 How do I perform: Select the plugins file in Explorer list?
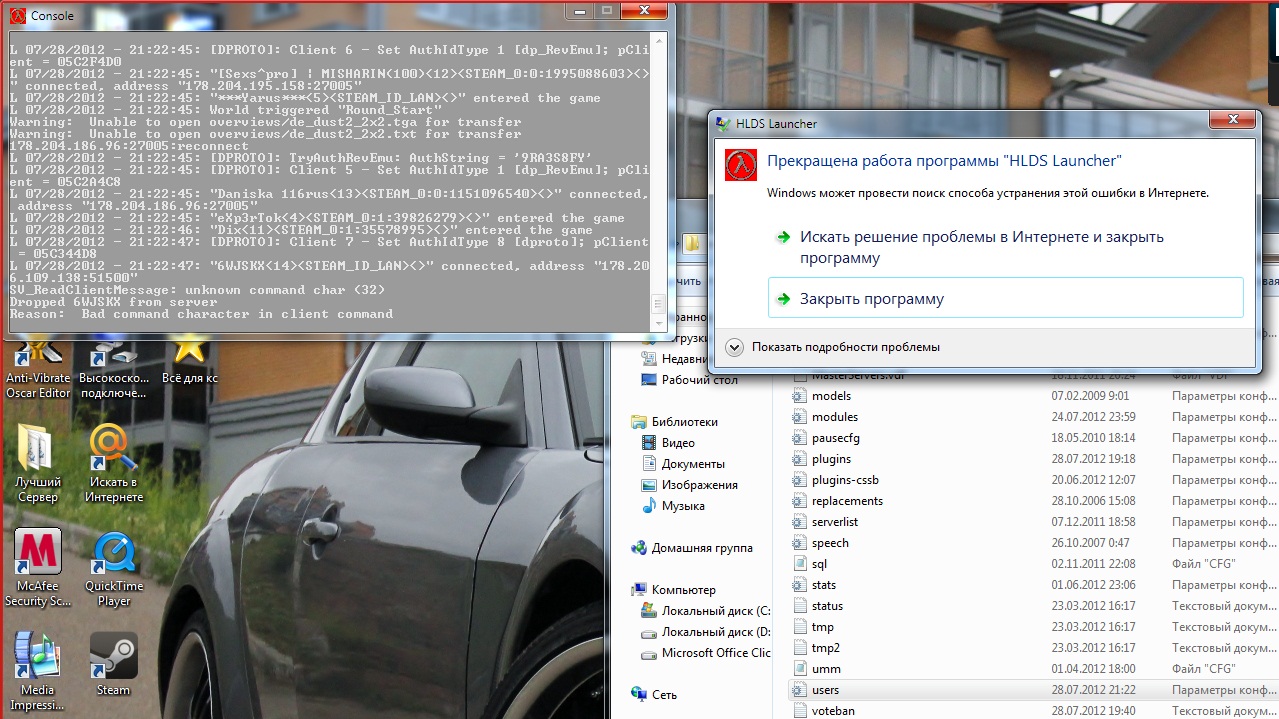831,459
